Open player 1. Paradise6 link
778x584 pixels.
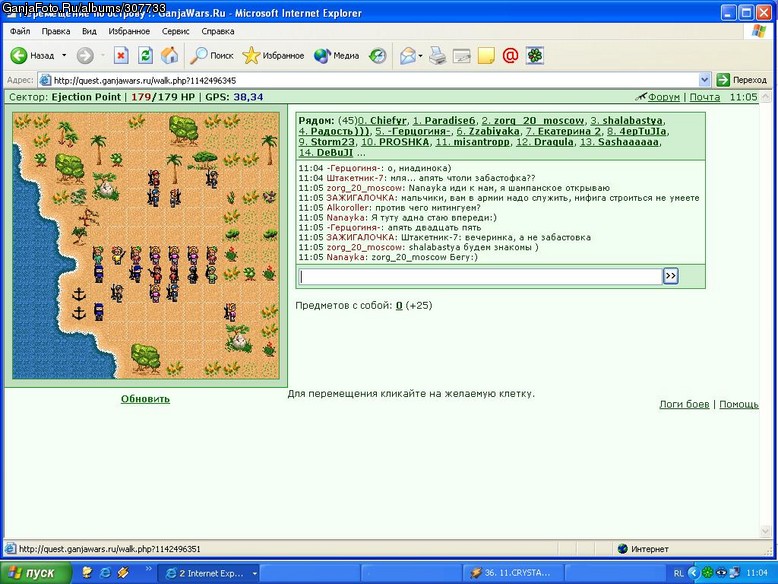point(444,121)
